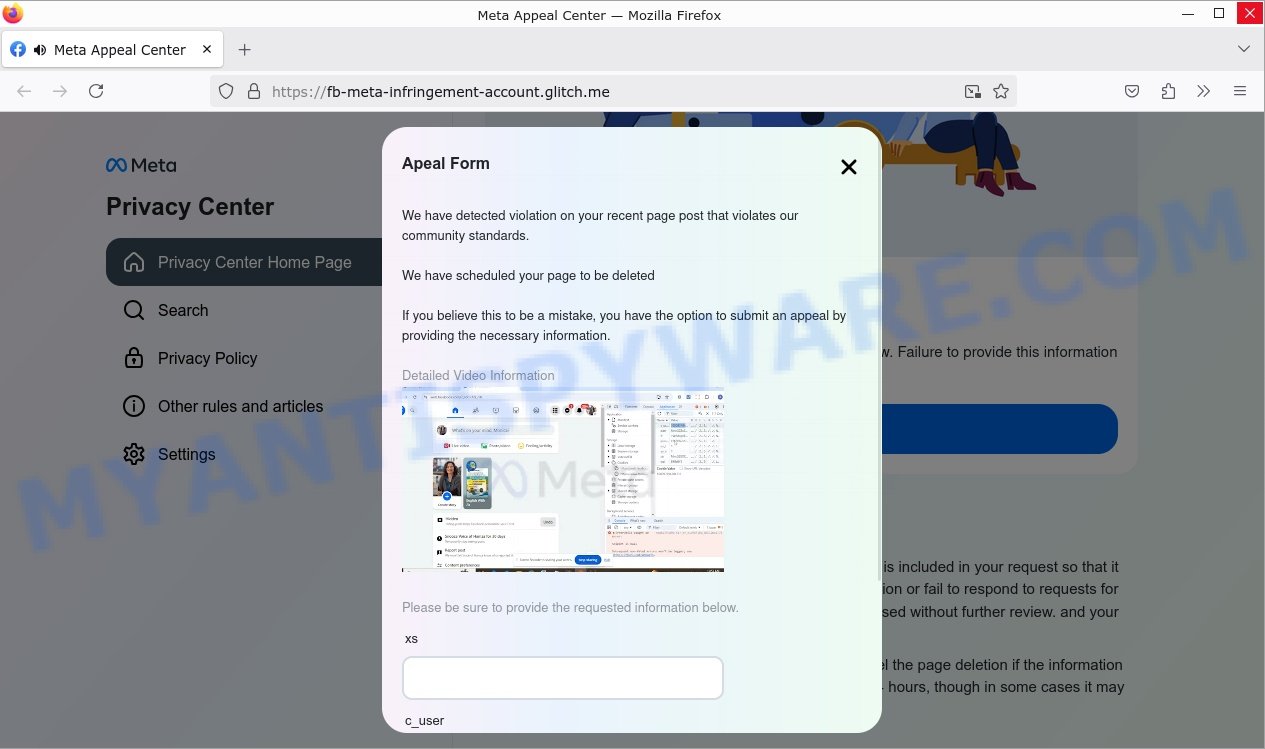Screen dimensions: 1265x749
Task: Open Settings in the sidebar
Action: (x=186, y=454)
